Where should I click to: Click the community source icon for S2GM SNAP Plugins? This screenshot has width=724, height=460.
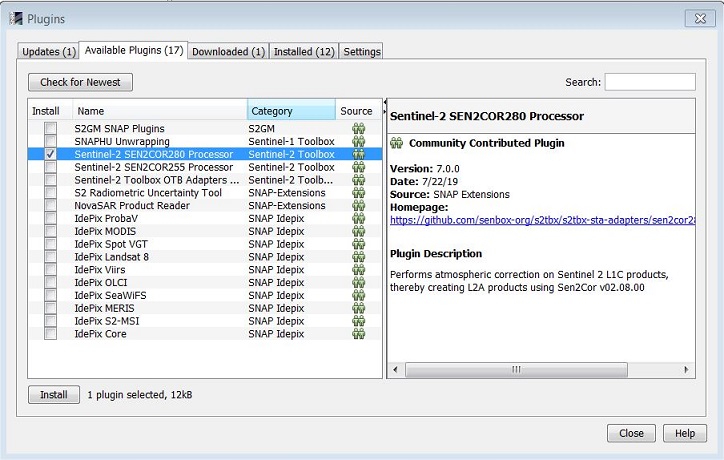358,129
